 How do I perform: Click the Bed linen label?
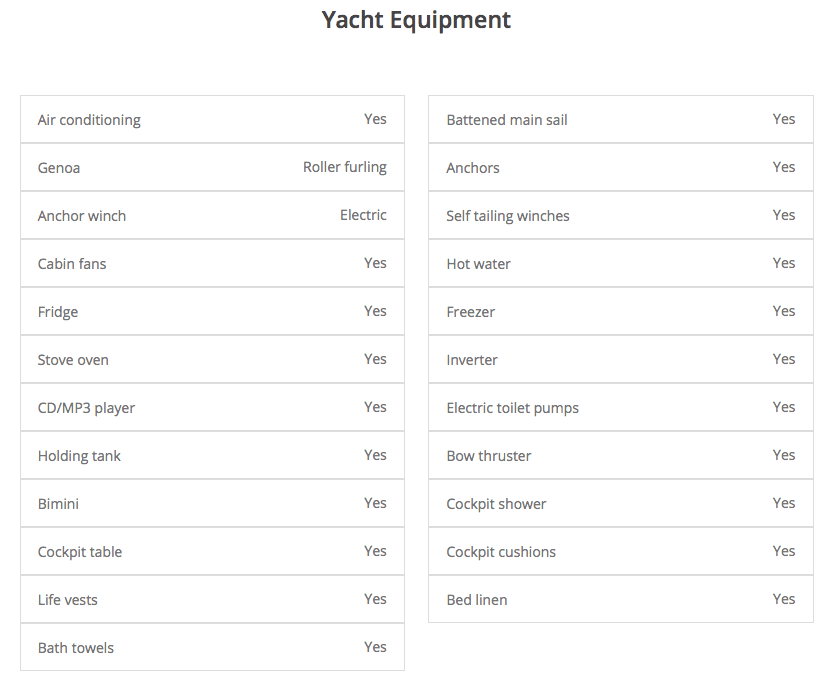tap(477, 600)
